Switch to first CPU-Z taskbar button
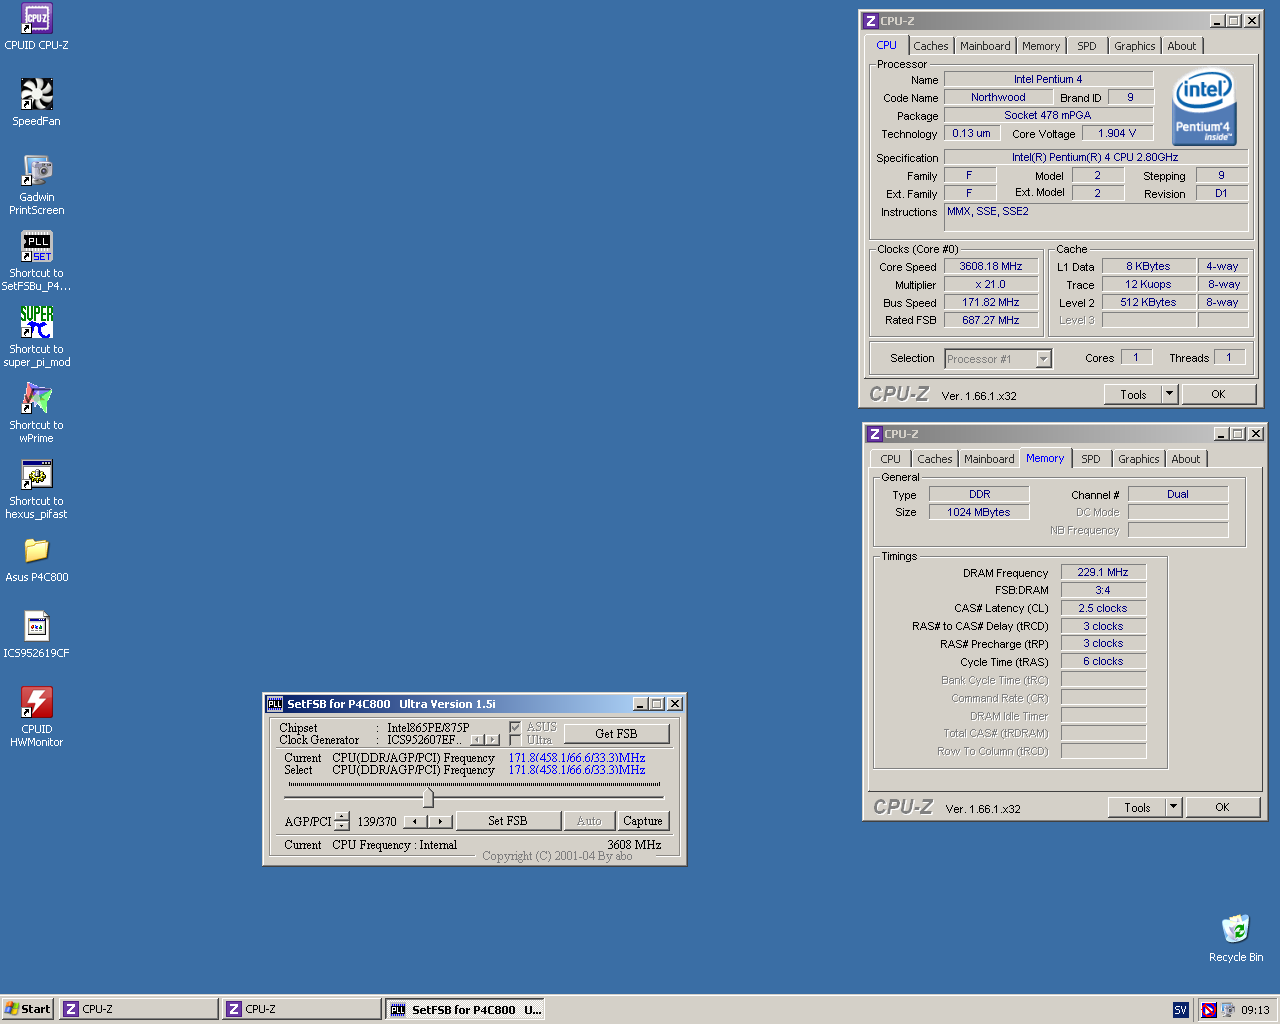1280x1024 pixels. tap(138, 1009)
